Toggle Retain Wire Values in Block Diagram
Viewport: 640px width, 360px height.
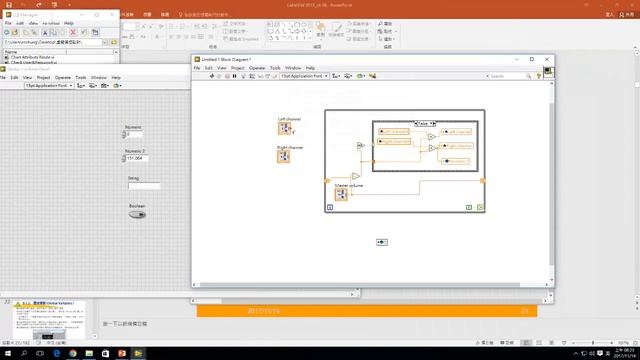252,76
